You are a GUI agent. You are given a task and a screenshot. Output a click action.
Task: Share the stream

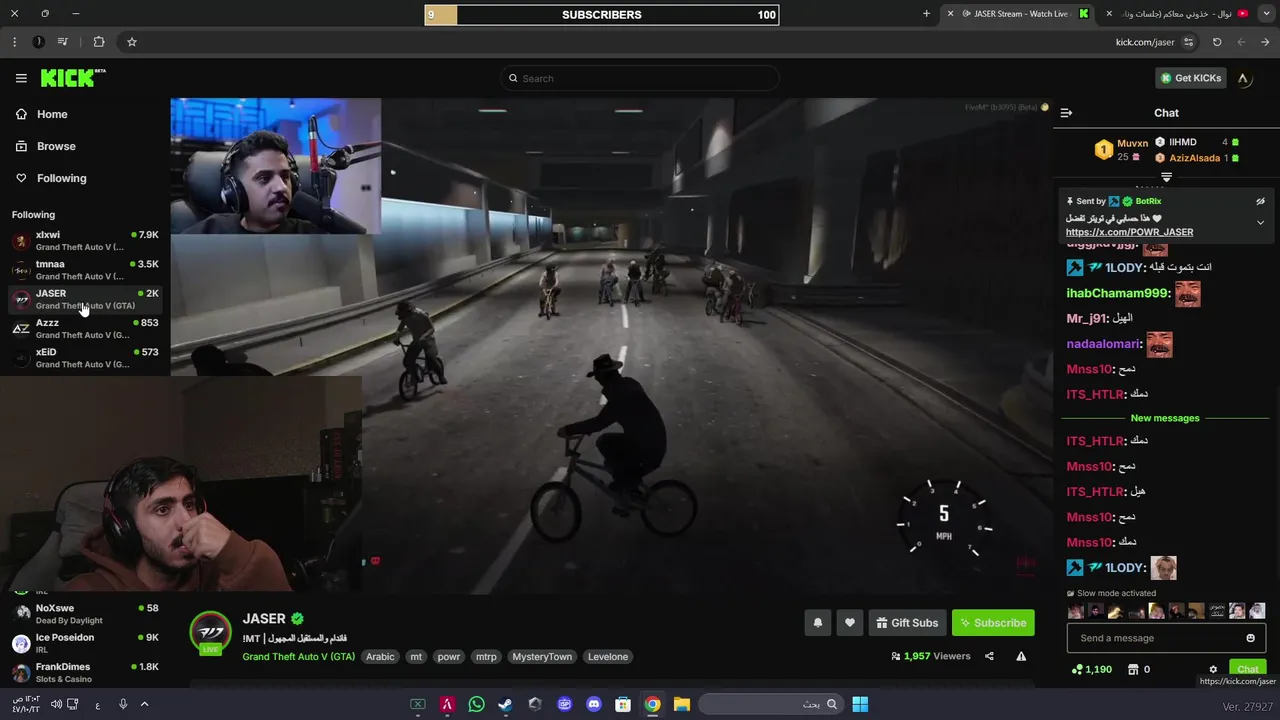[989, 656]
